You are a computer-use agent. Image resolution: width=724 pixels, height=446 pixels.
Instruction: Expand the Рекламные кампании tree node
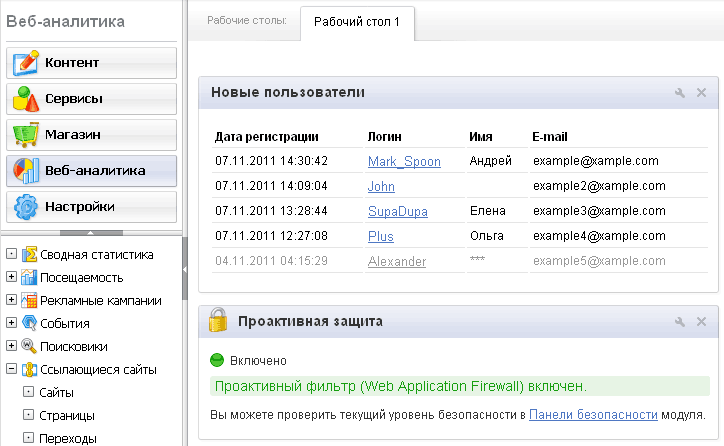12,300
